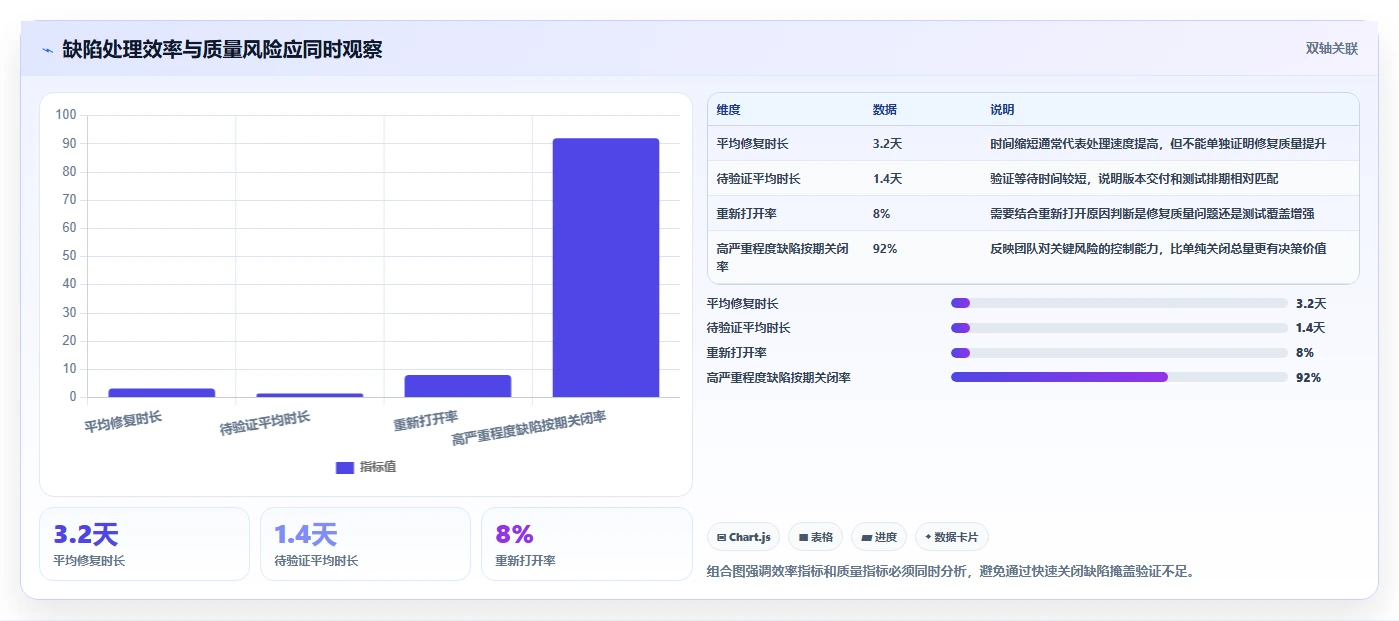
Task: Click the 待验证平均时长 bar in chart
Action: tap(310, 395)
